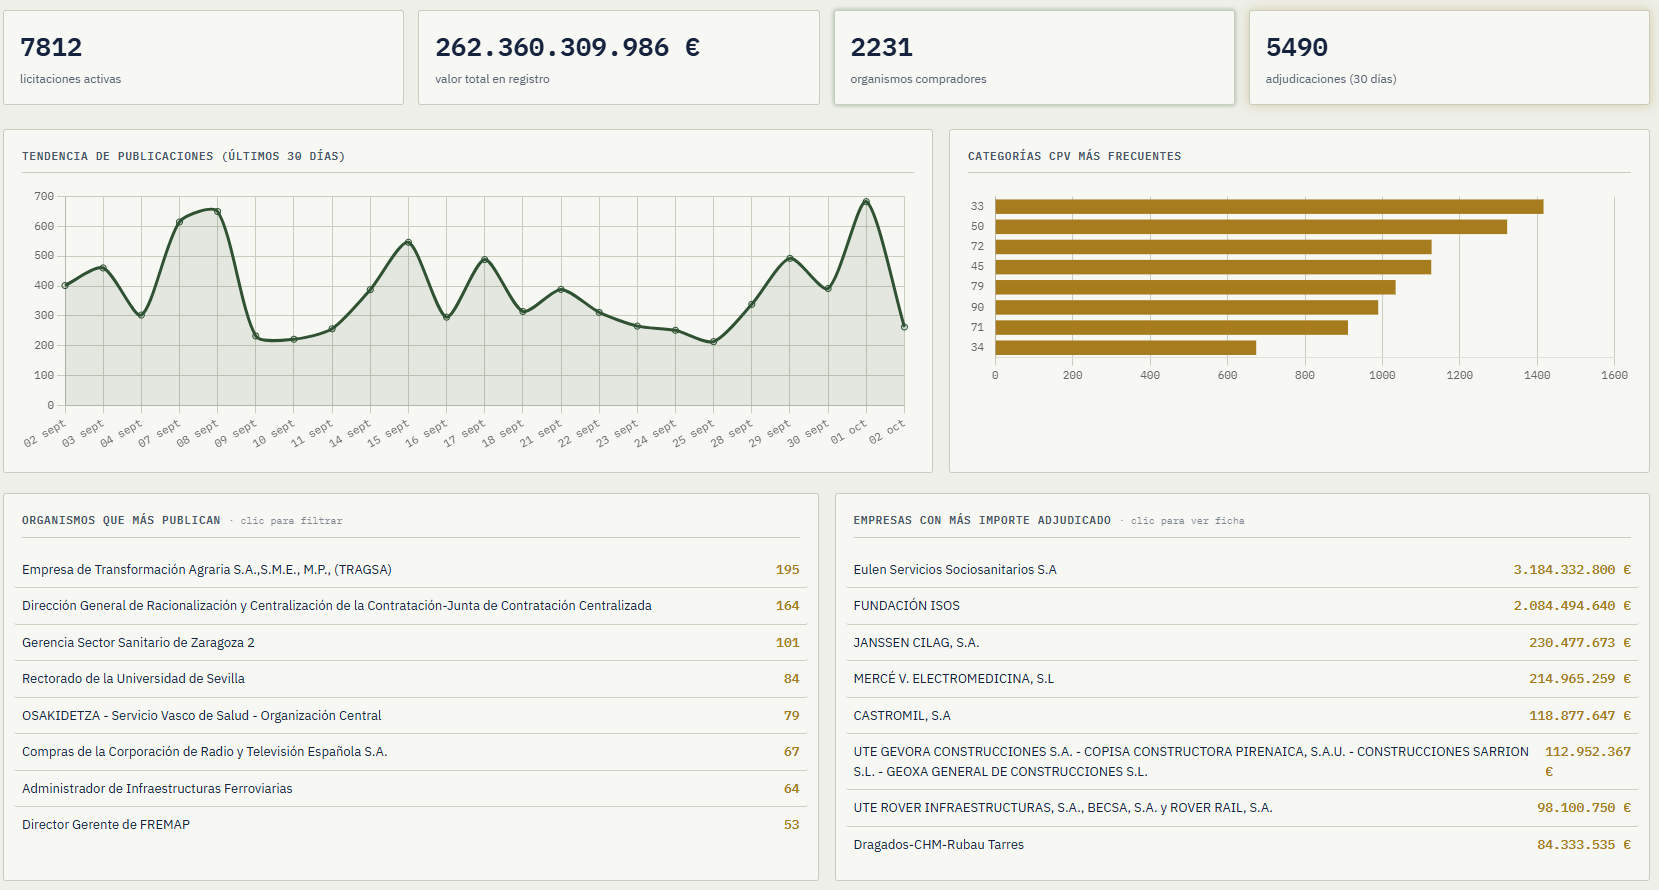The image size is (1659, 890).
Task: Filter by Junta de Contratación Centralizada row
Action: tap(411, 606)
